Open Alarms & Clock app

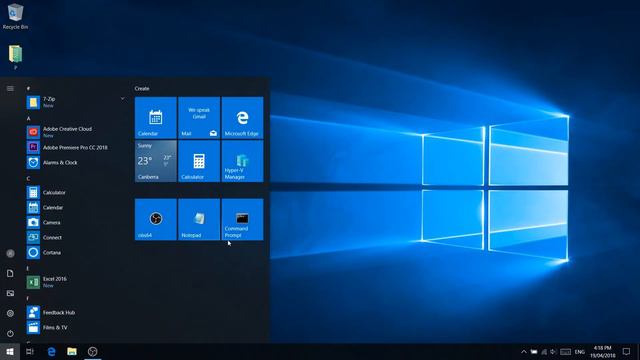pyautogui.click(x=76, y=162)
